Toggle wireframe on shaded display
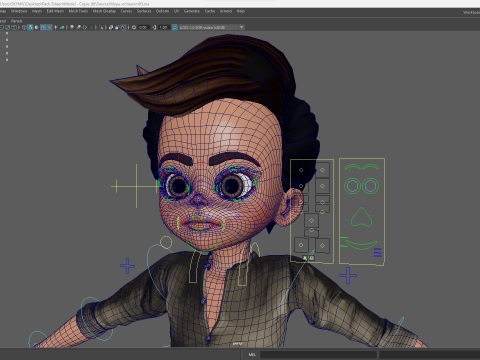480x360 pixels. coord(43,27)
